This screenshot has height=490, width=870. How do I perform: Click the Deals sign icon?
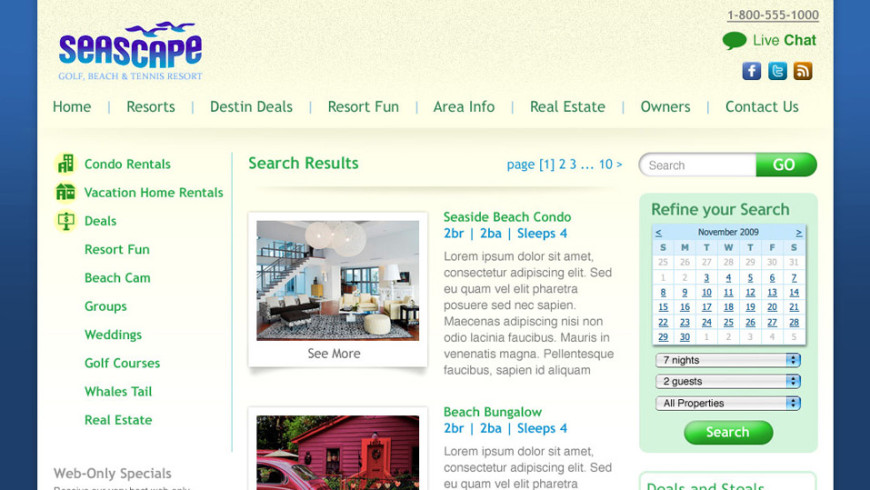(65, 221)
